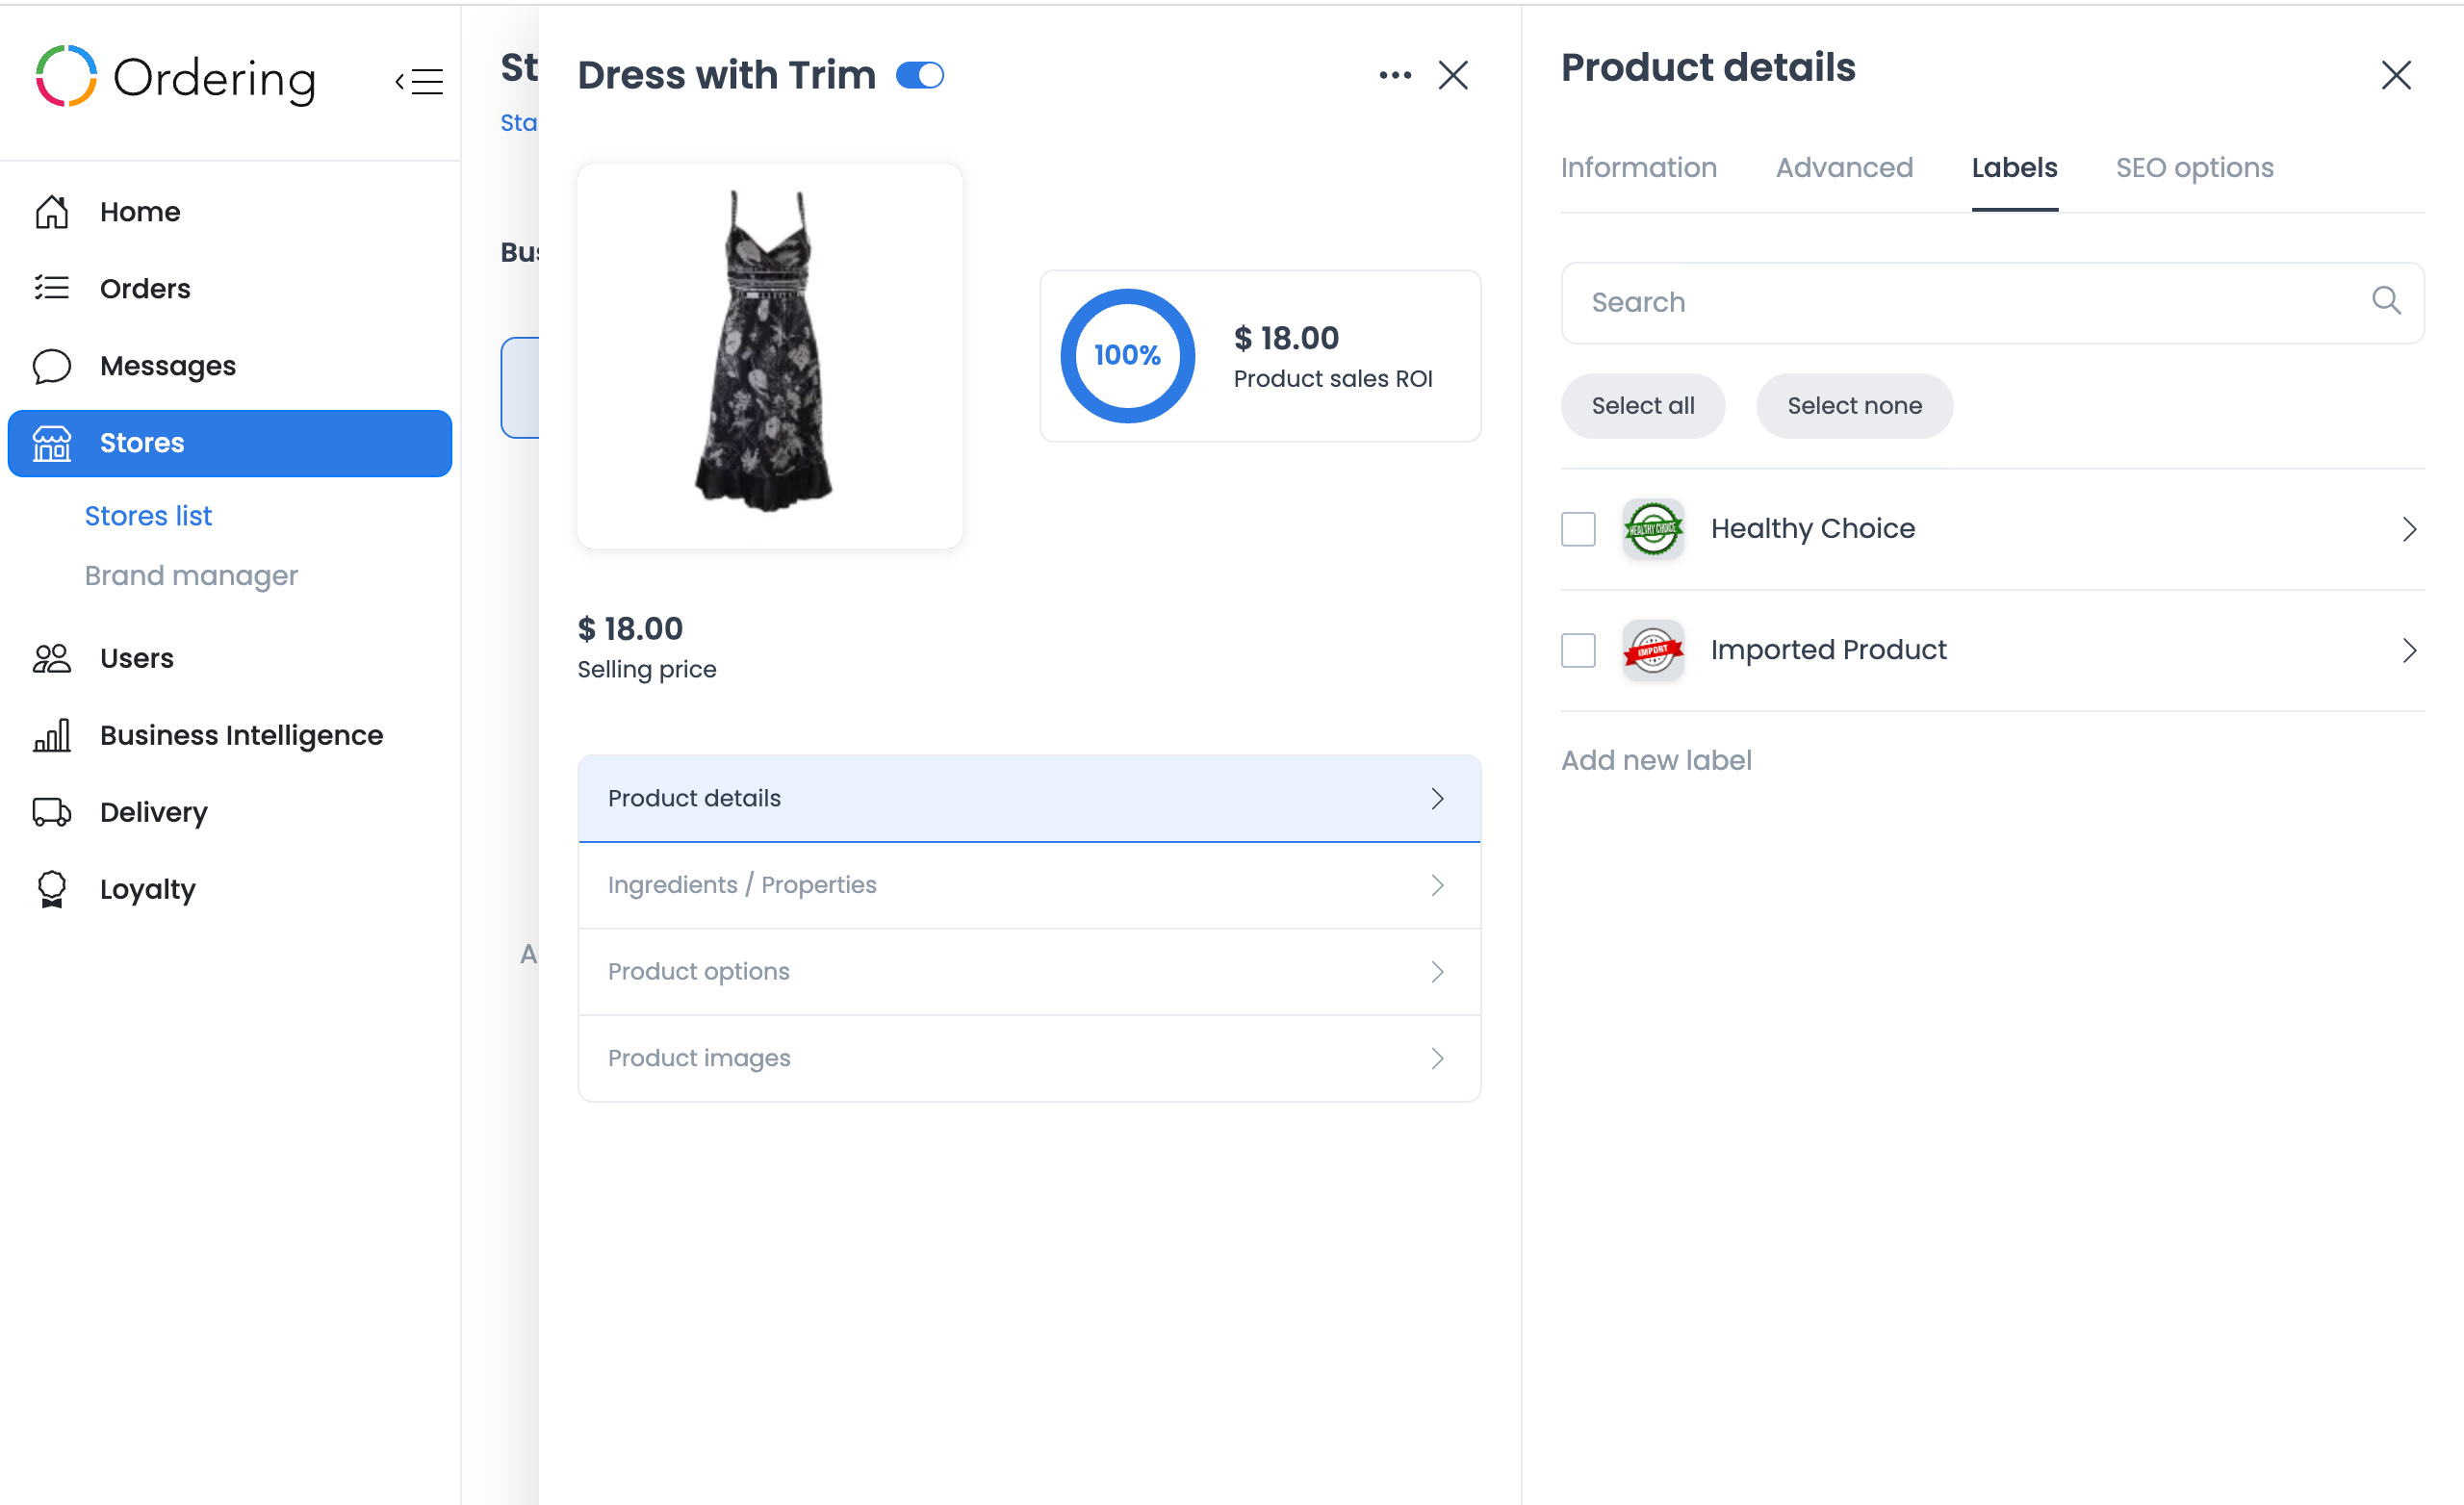Open Stores in the sidebar
This screenshot has width=2464, height=1505.
coord(230,443)
